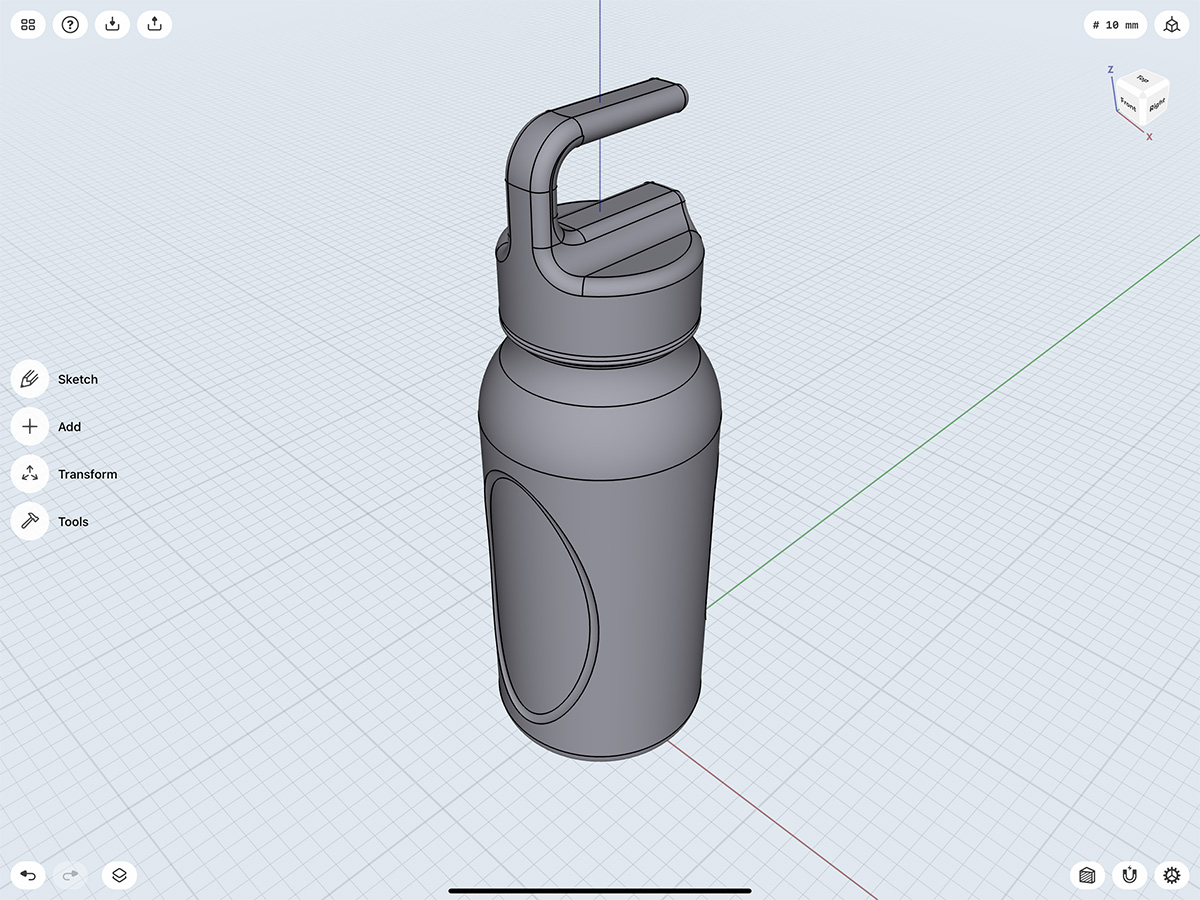Open the '# 10 mm' grid units dropdown
1200x900 pixels.
click(x=1114, y=24)
